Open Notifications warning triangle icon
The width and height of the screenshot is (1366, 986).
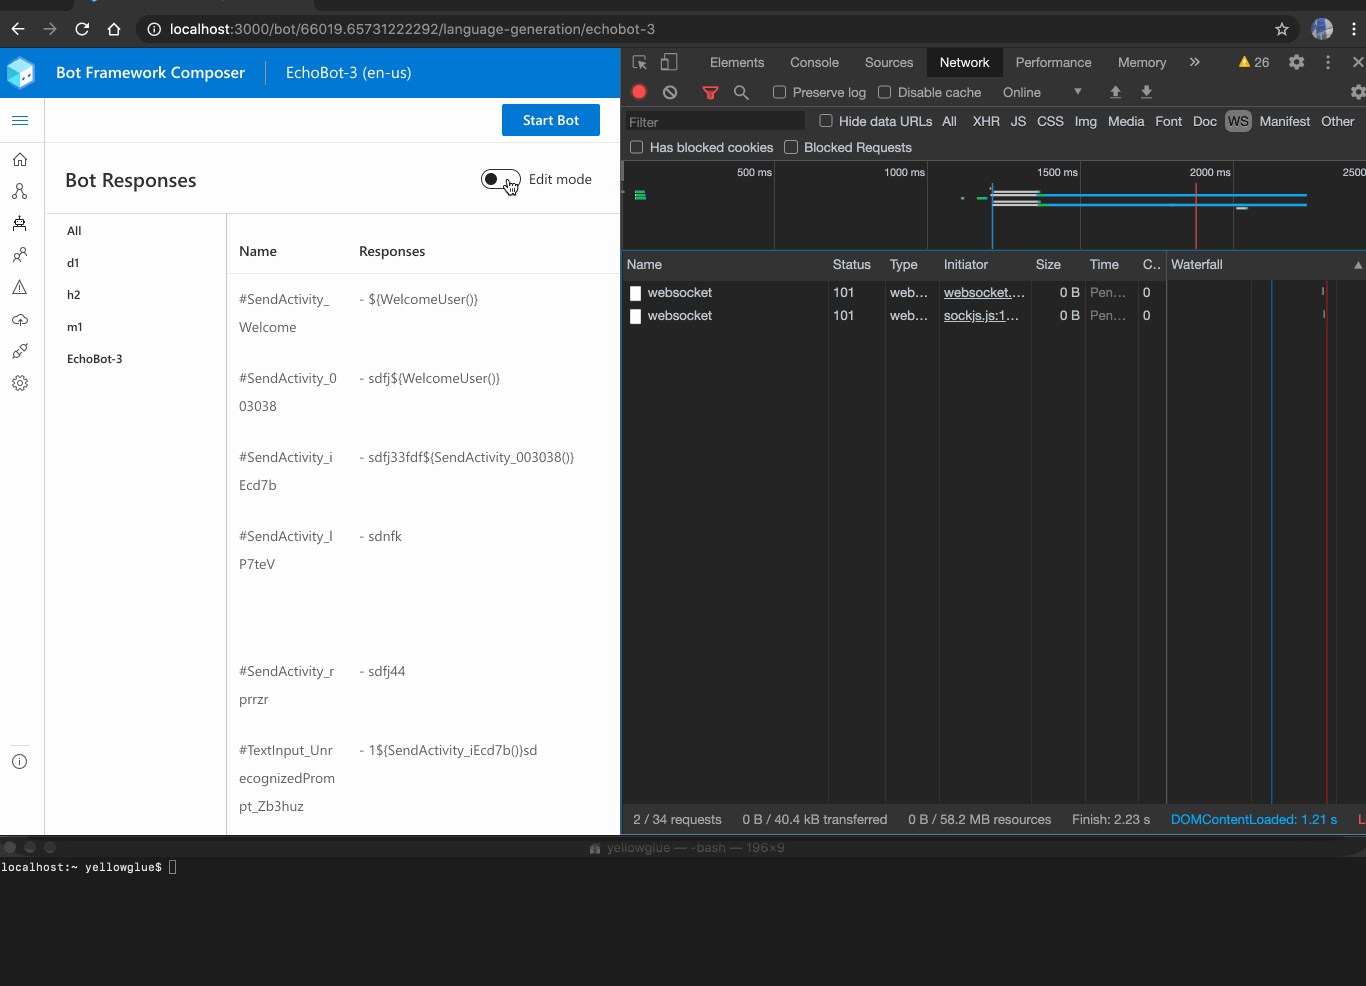point(20,287)
